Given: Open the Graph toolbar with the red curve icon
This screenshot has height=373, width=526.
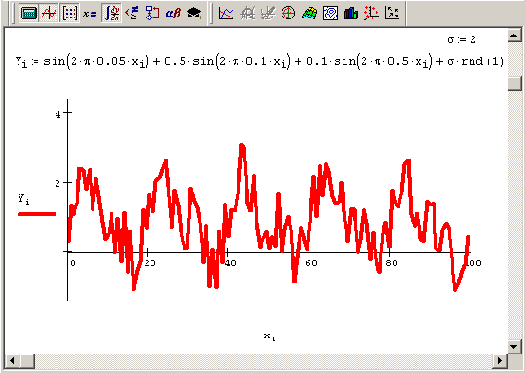Looking at the screenshot, I should click(49, 13).
